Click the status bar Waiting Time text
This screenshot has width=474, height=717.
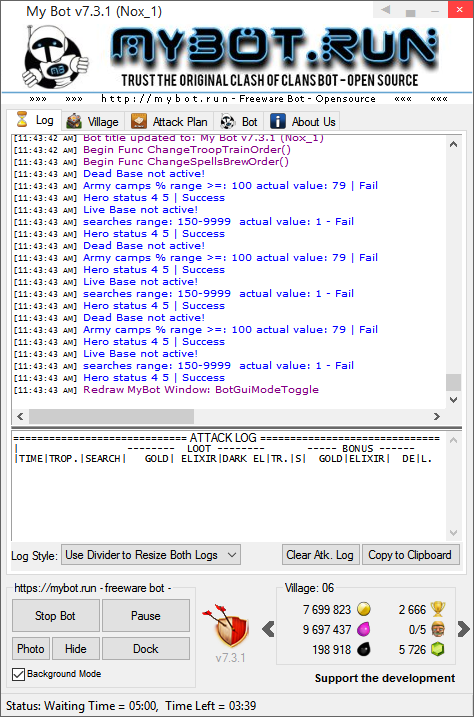click(x=131, y=706)
